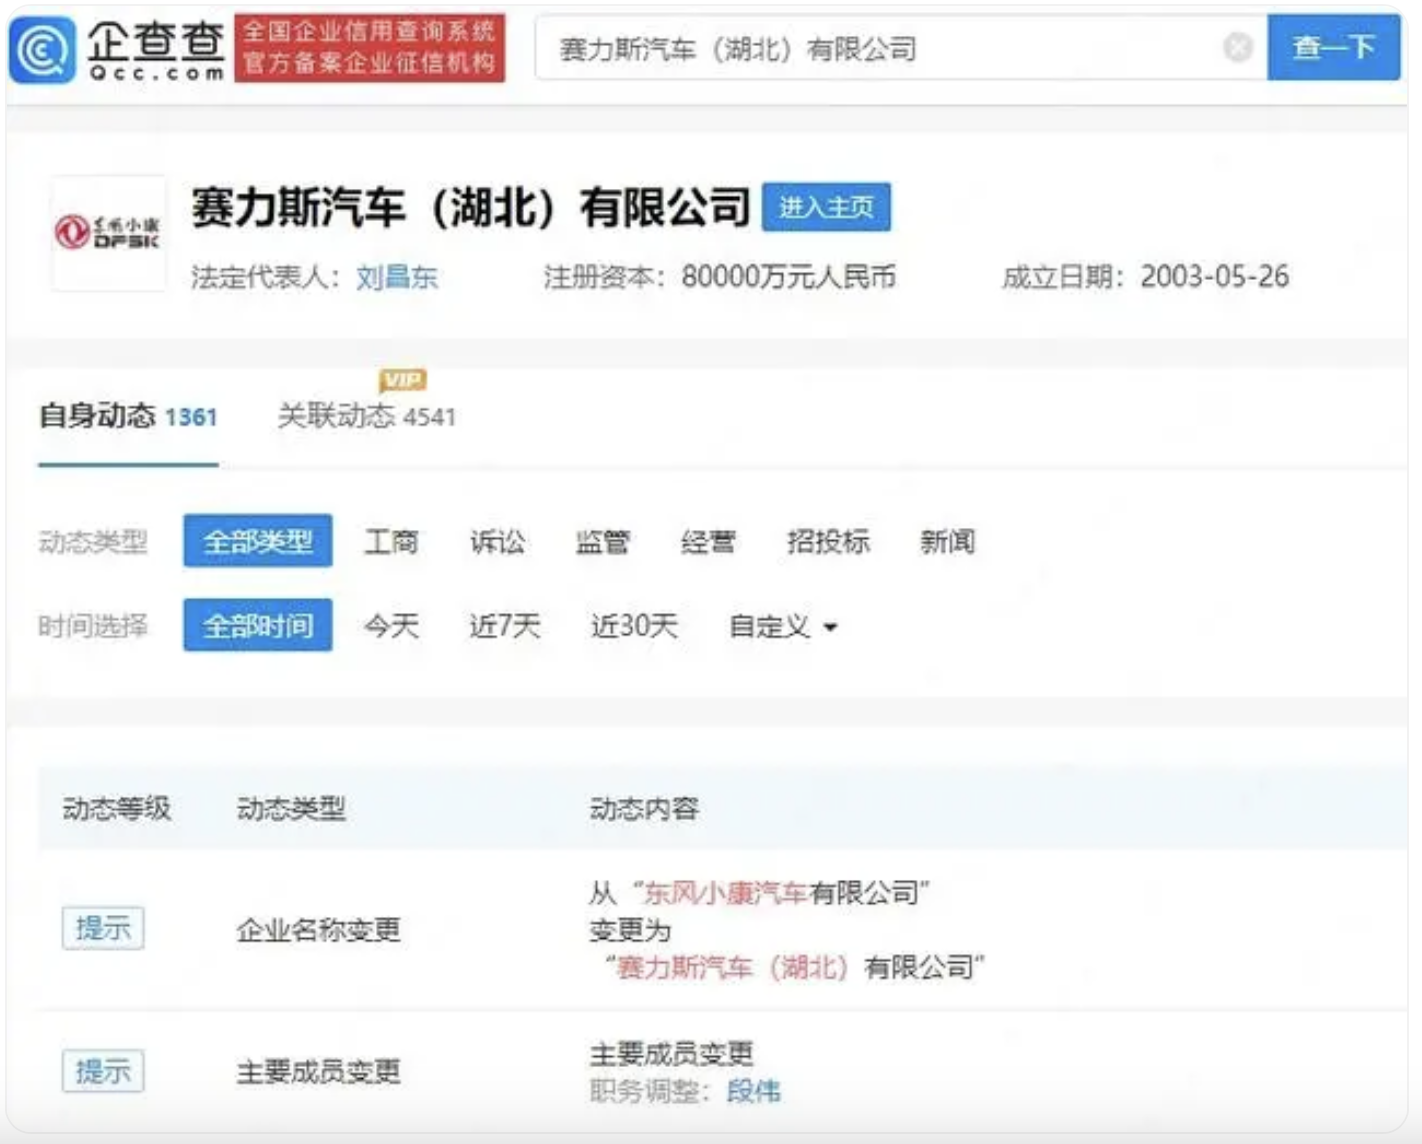Open 东风小康汽车 former name link
Viewport: 1422px width, 1144px height.
(x=725, y=892)
